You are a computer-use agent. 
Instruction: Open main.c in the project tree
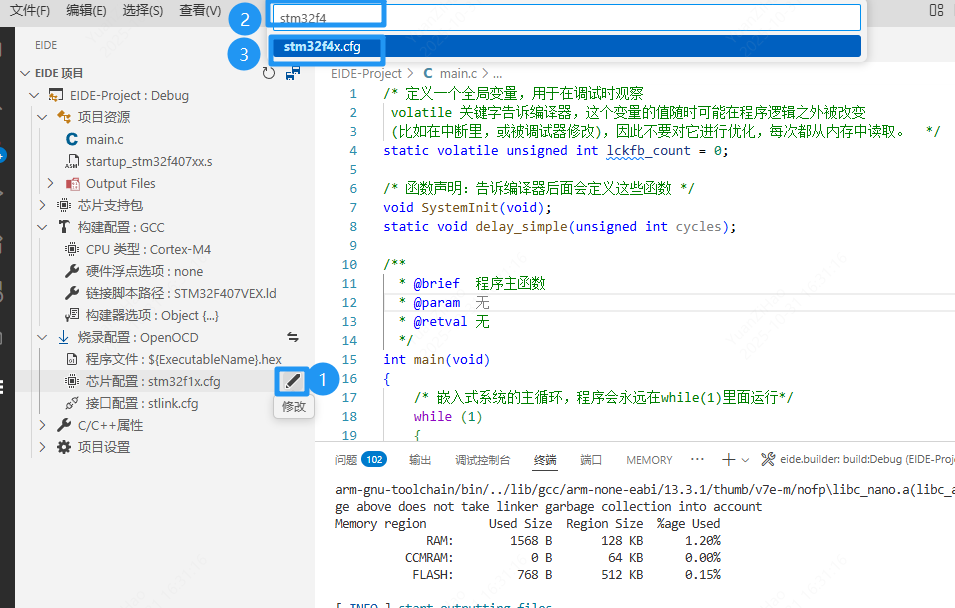[104, 139]
